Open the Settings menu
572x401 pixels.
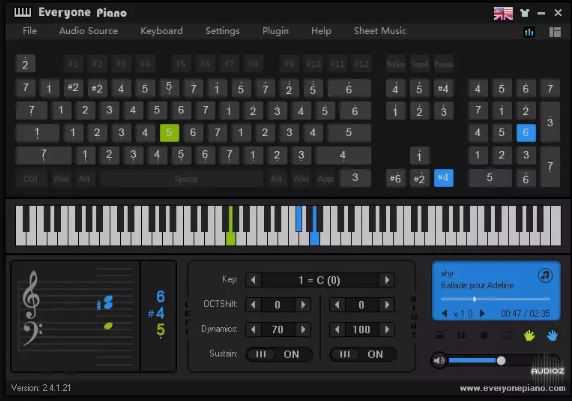click(x=222, y=31)
